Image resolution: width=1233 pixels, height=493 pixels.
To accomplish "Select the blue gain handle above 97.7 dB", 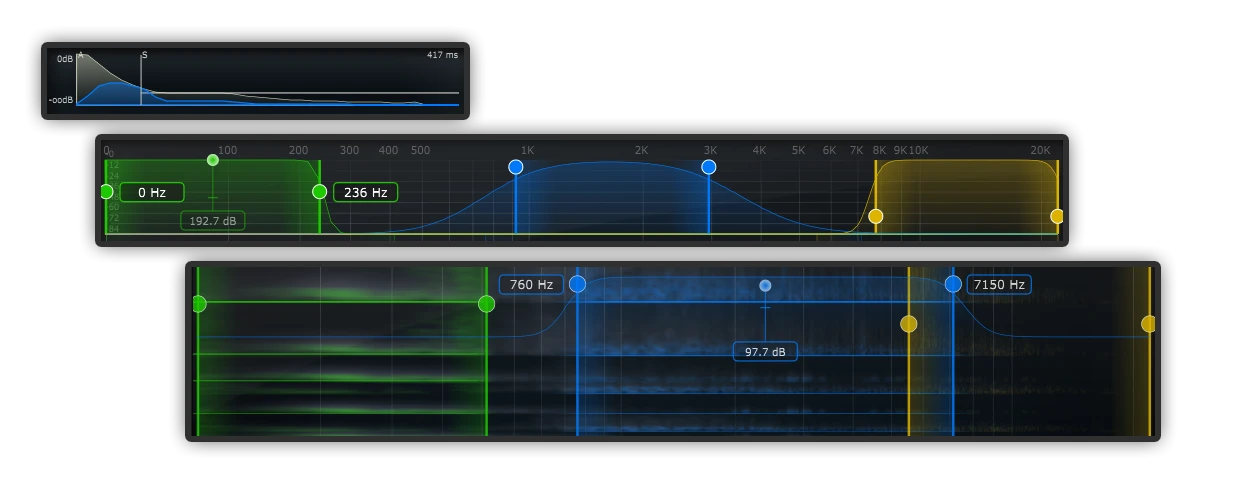I will [x=765, y=285].
